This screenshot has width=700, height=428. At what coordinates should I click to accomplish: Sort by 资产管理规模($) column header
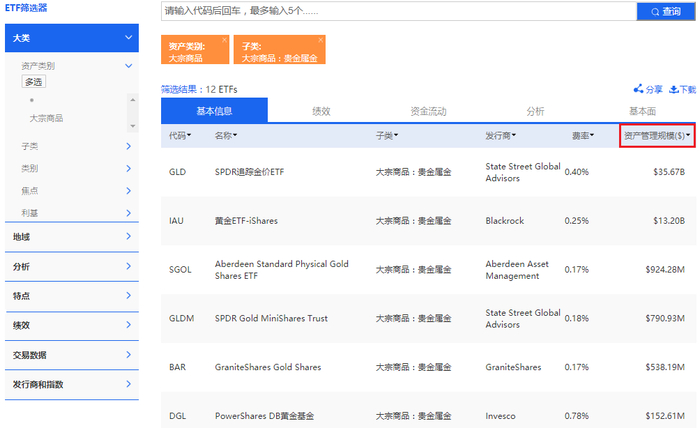click(657, 135)
